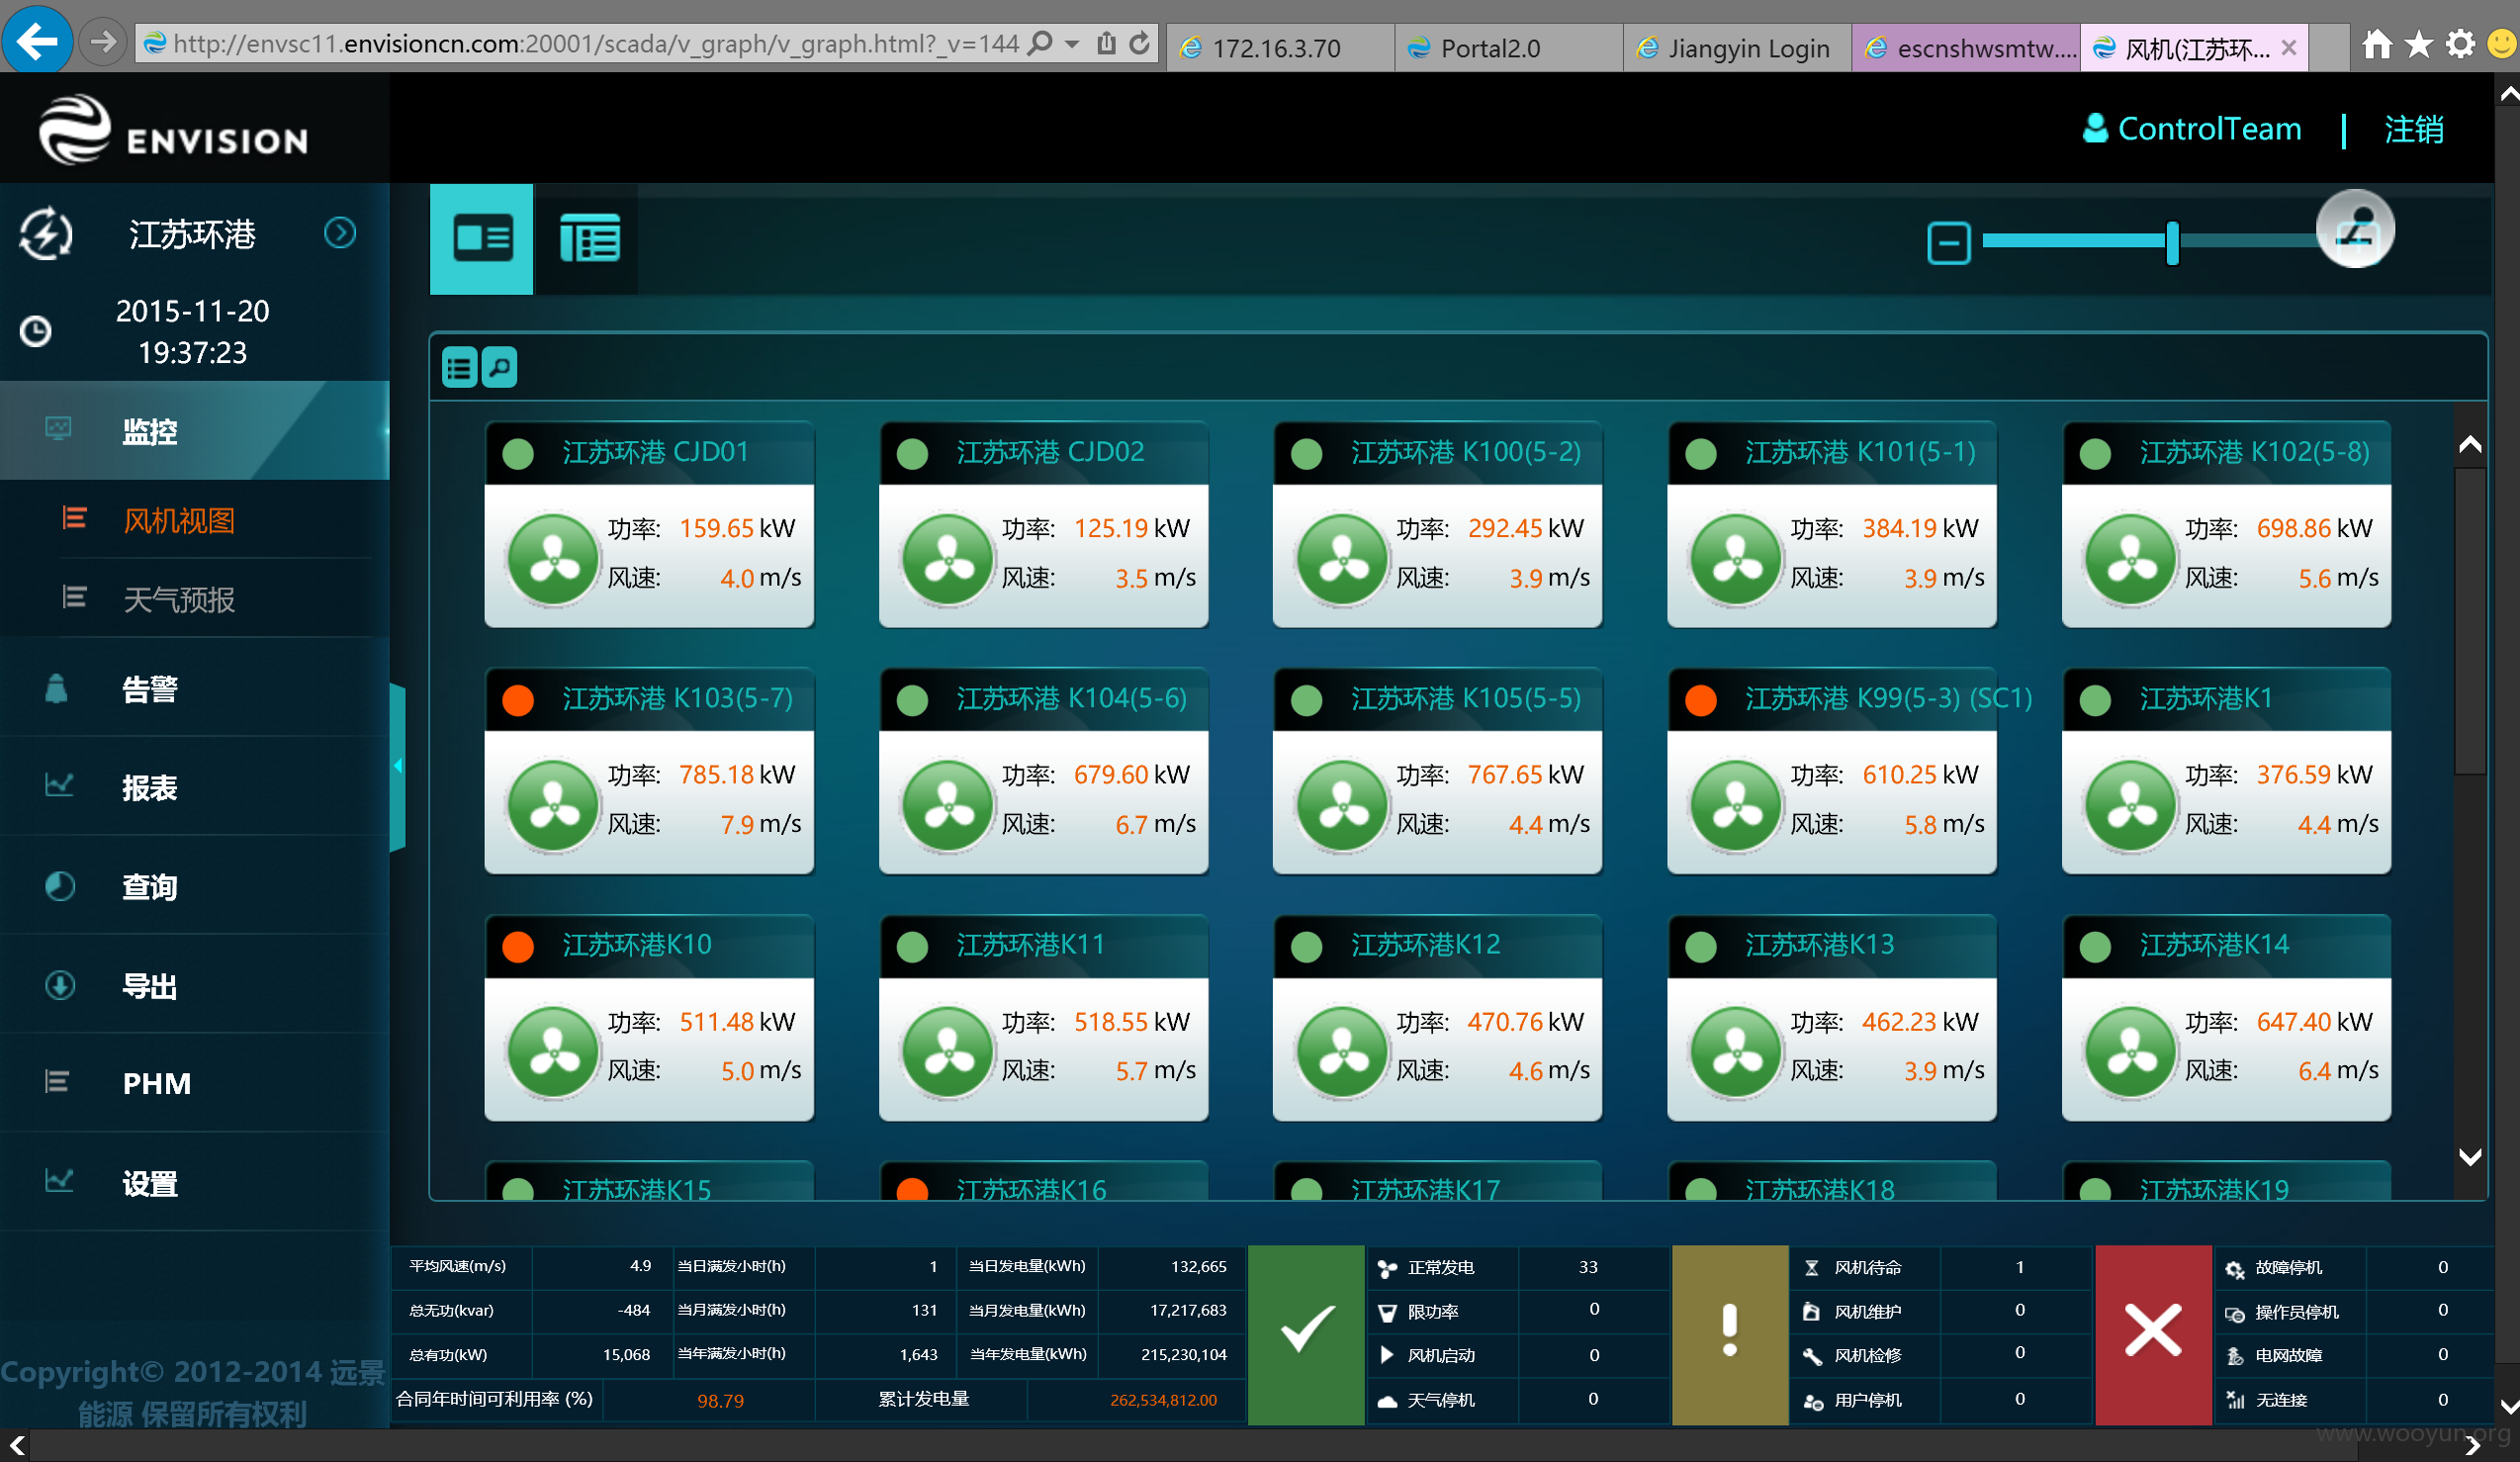Click the red X fault tile

2152,1333
